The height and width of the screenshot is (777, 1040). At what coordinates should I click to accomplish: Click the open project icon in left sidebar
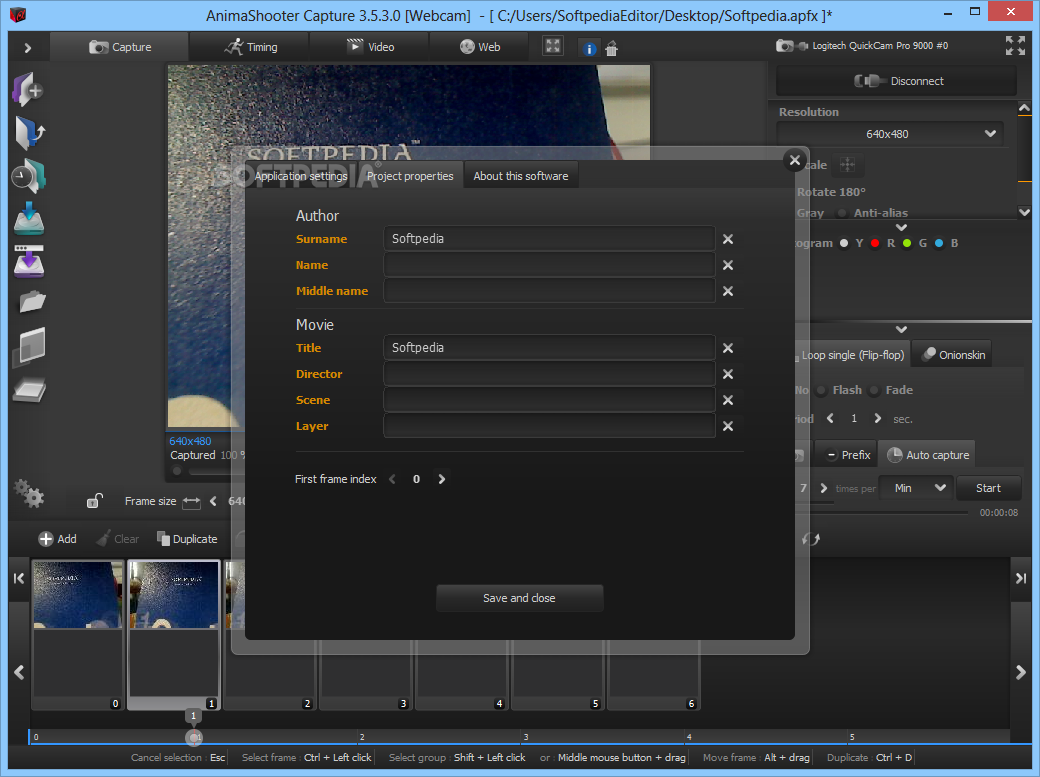pos(29,133)
